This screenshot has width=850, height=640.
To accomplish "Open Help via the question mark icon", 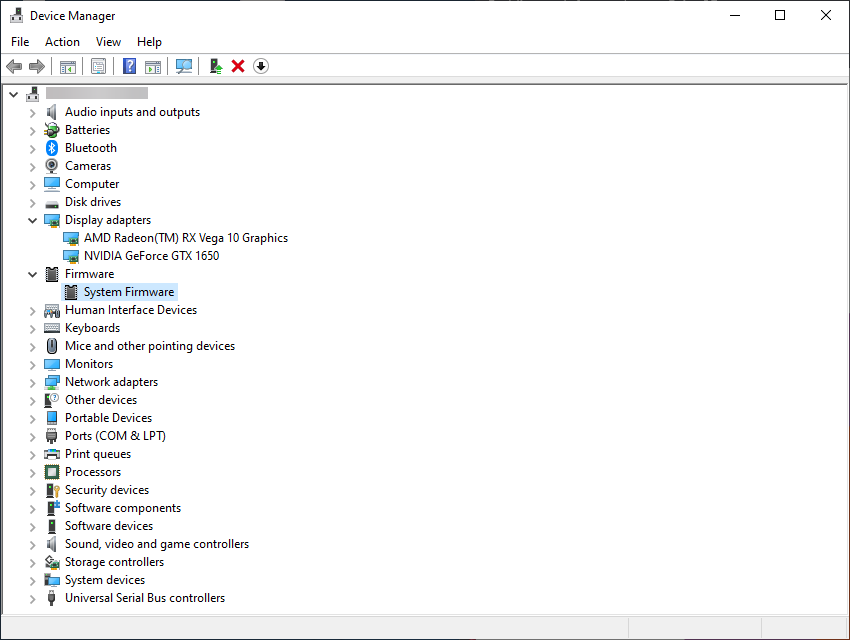I will [129, 66].
